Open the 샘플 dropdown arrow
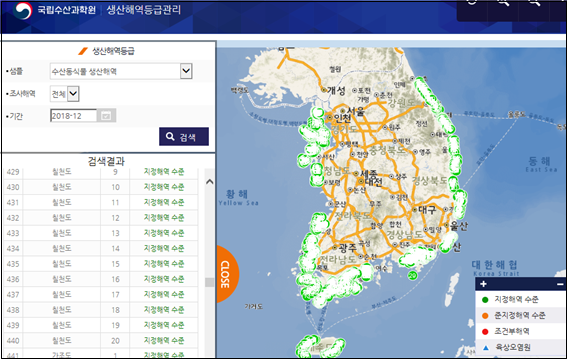The width and height of the screenshot is (567, 362). click(x=186, y=71)
